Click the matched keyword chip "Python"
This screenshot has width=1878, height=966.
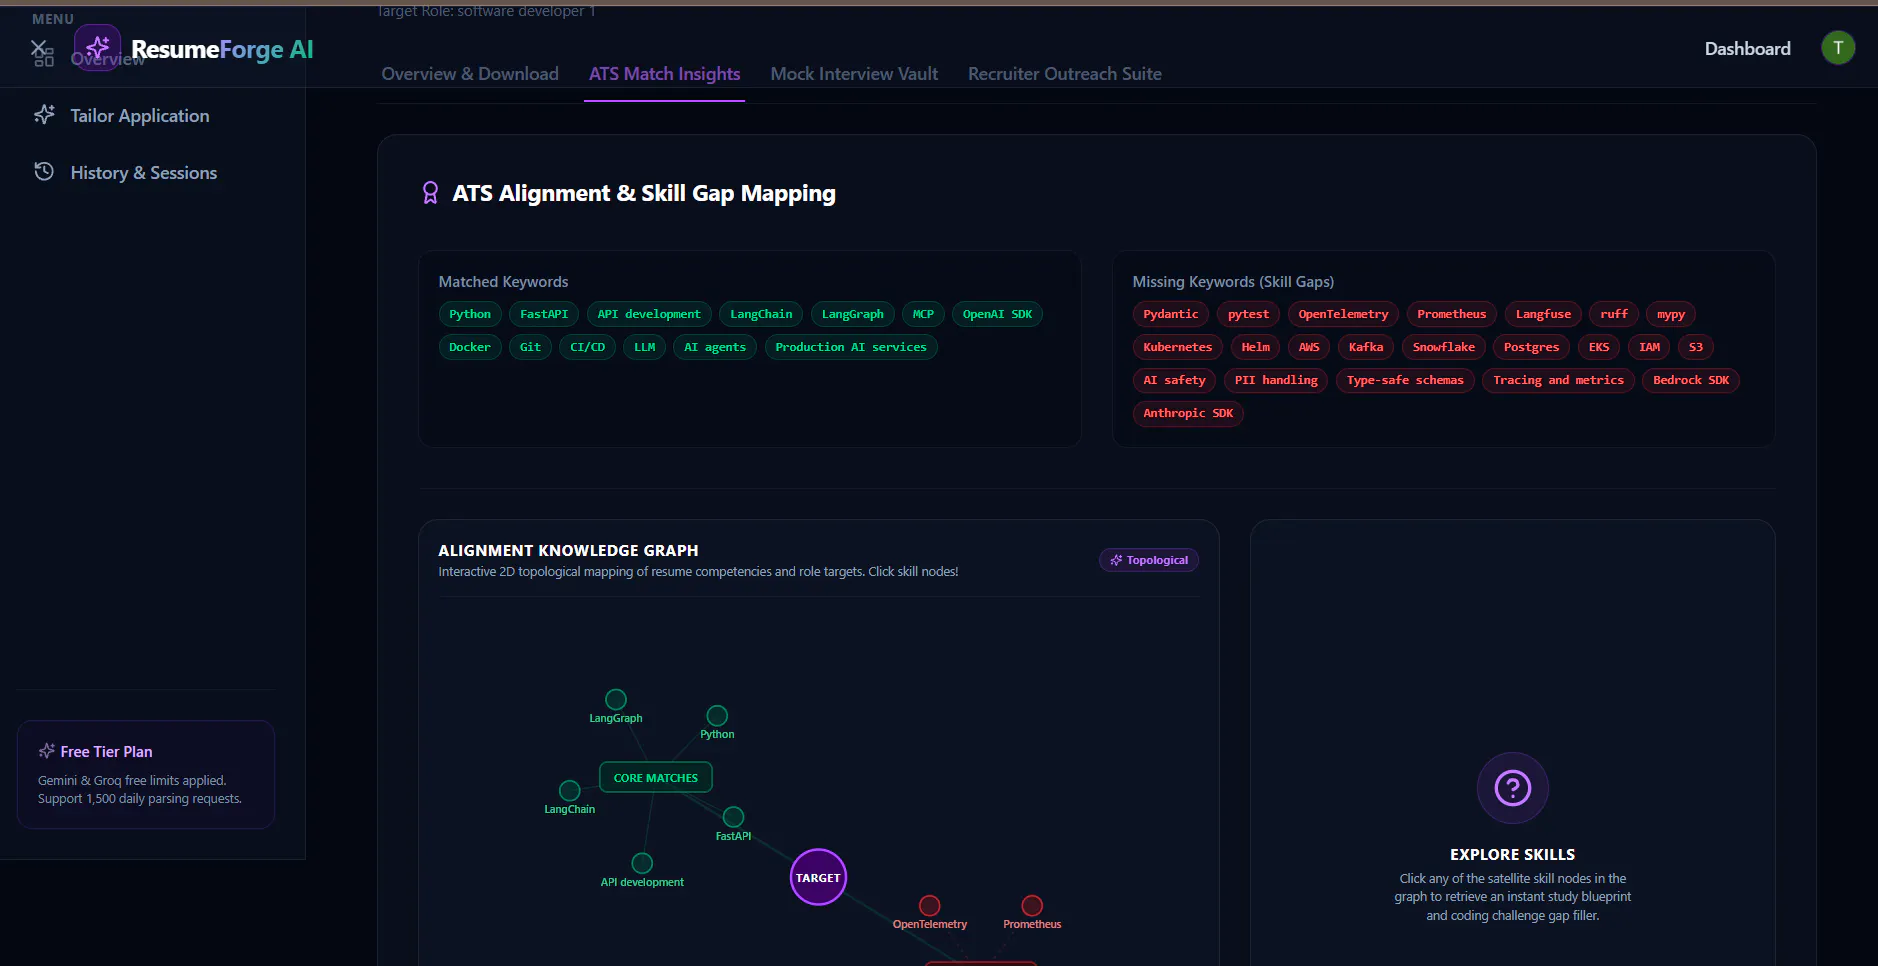470,314
